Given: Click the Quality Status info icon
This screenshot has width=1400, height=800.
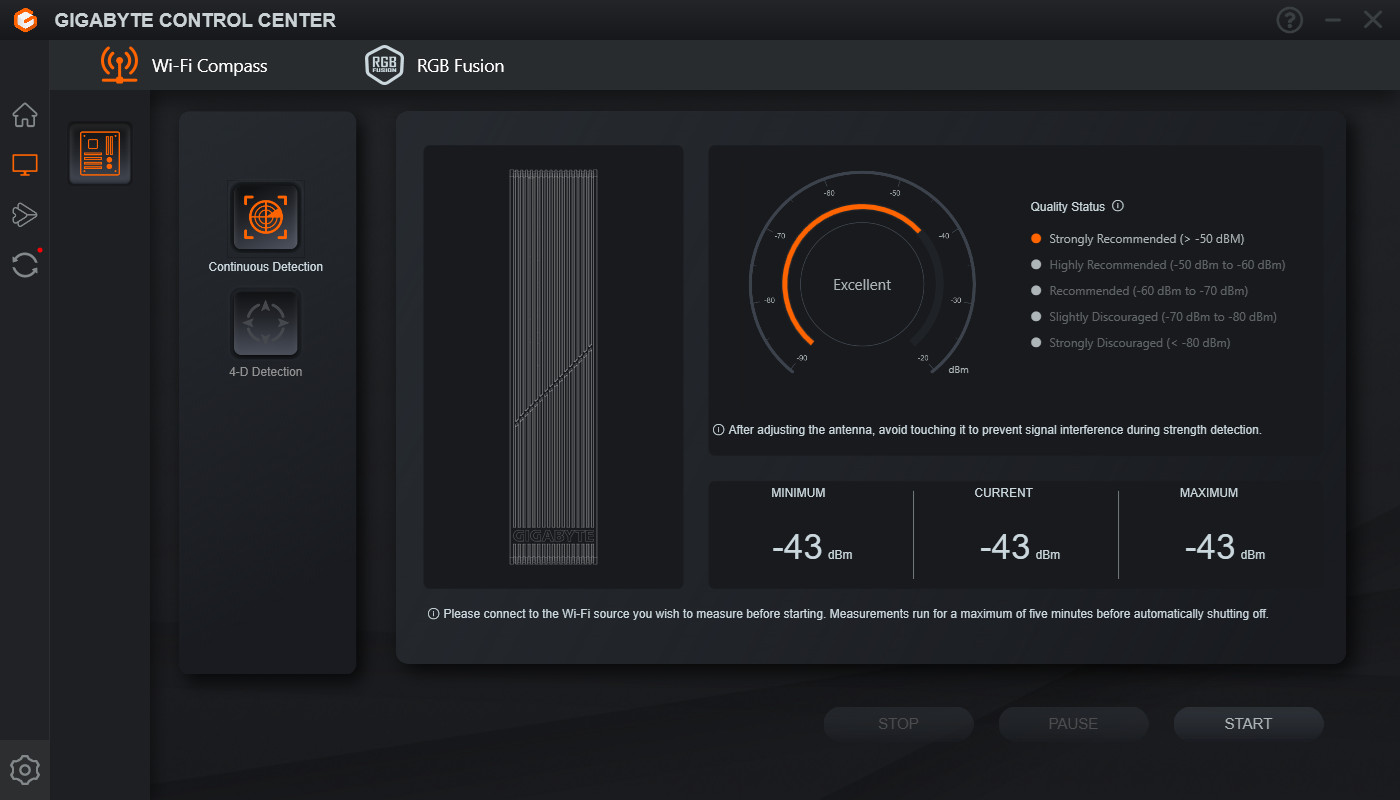Looking at the screenshot, I should 1118,206.
